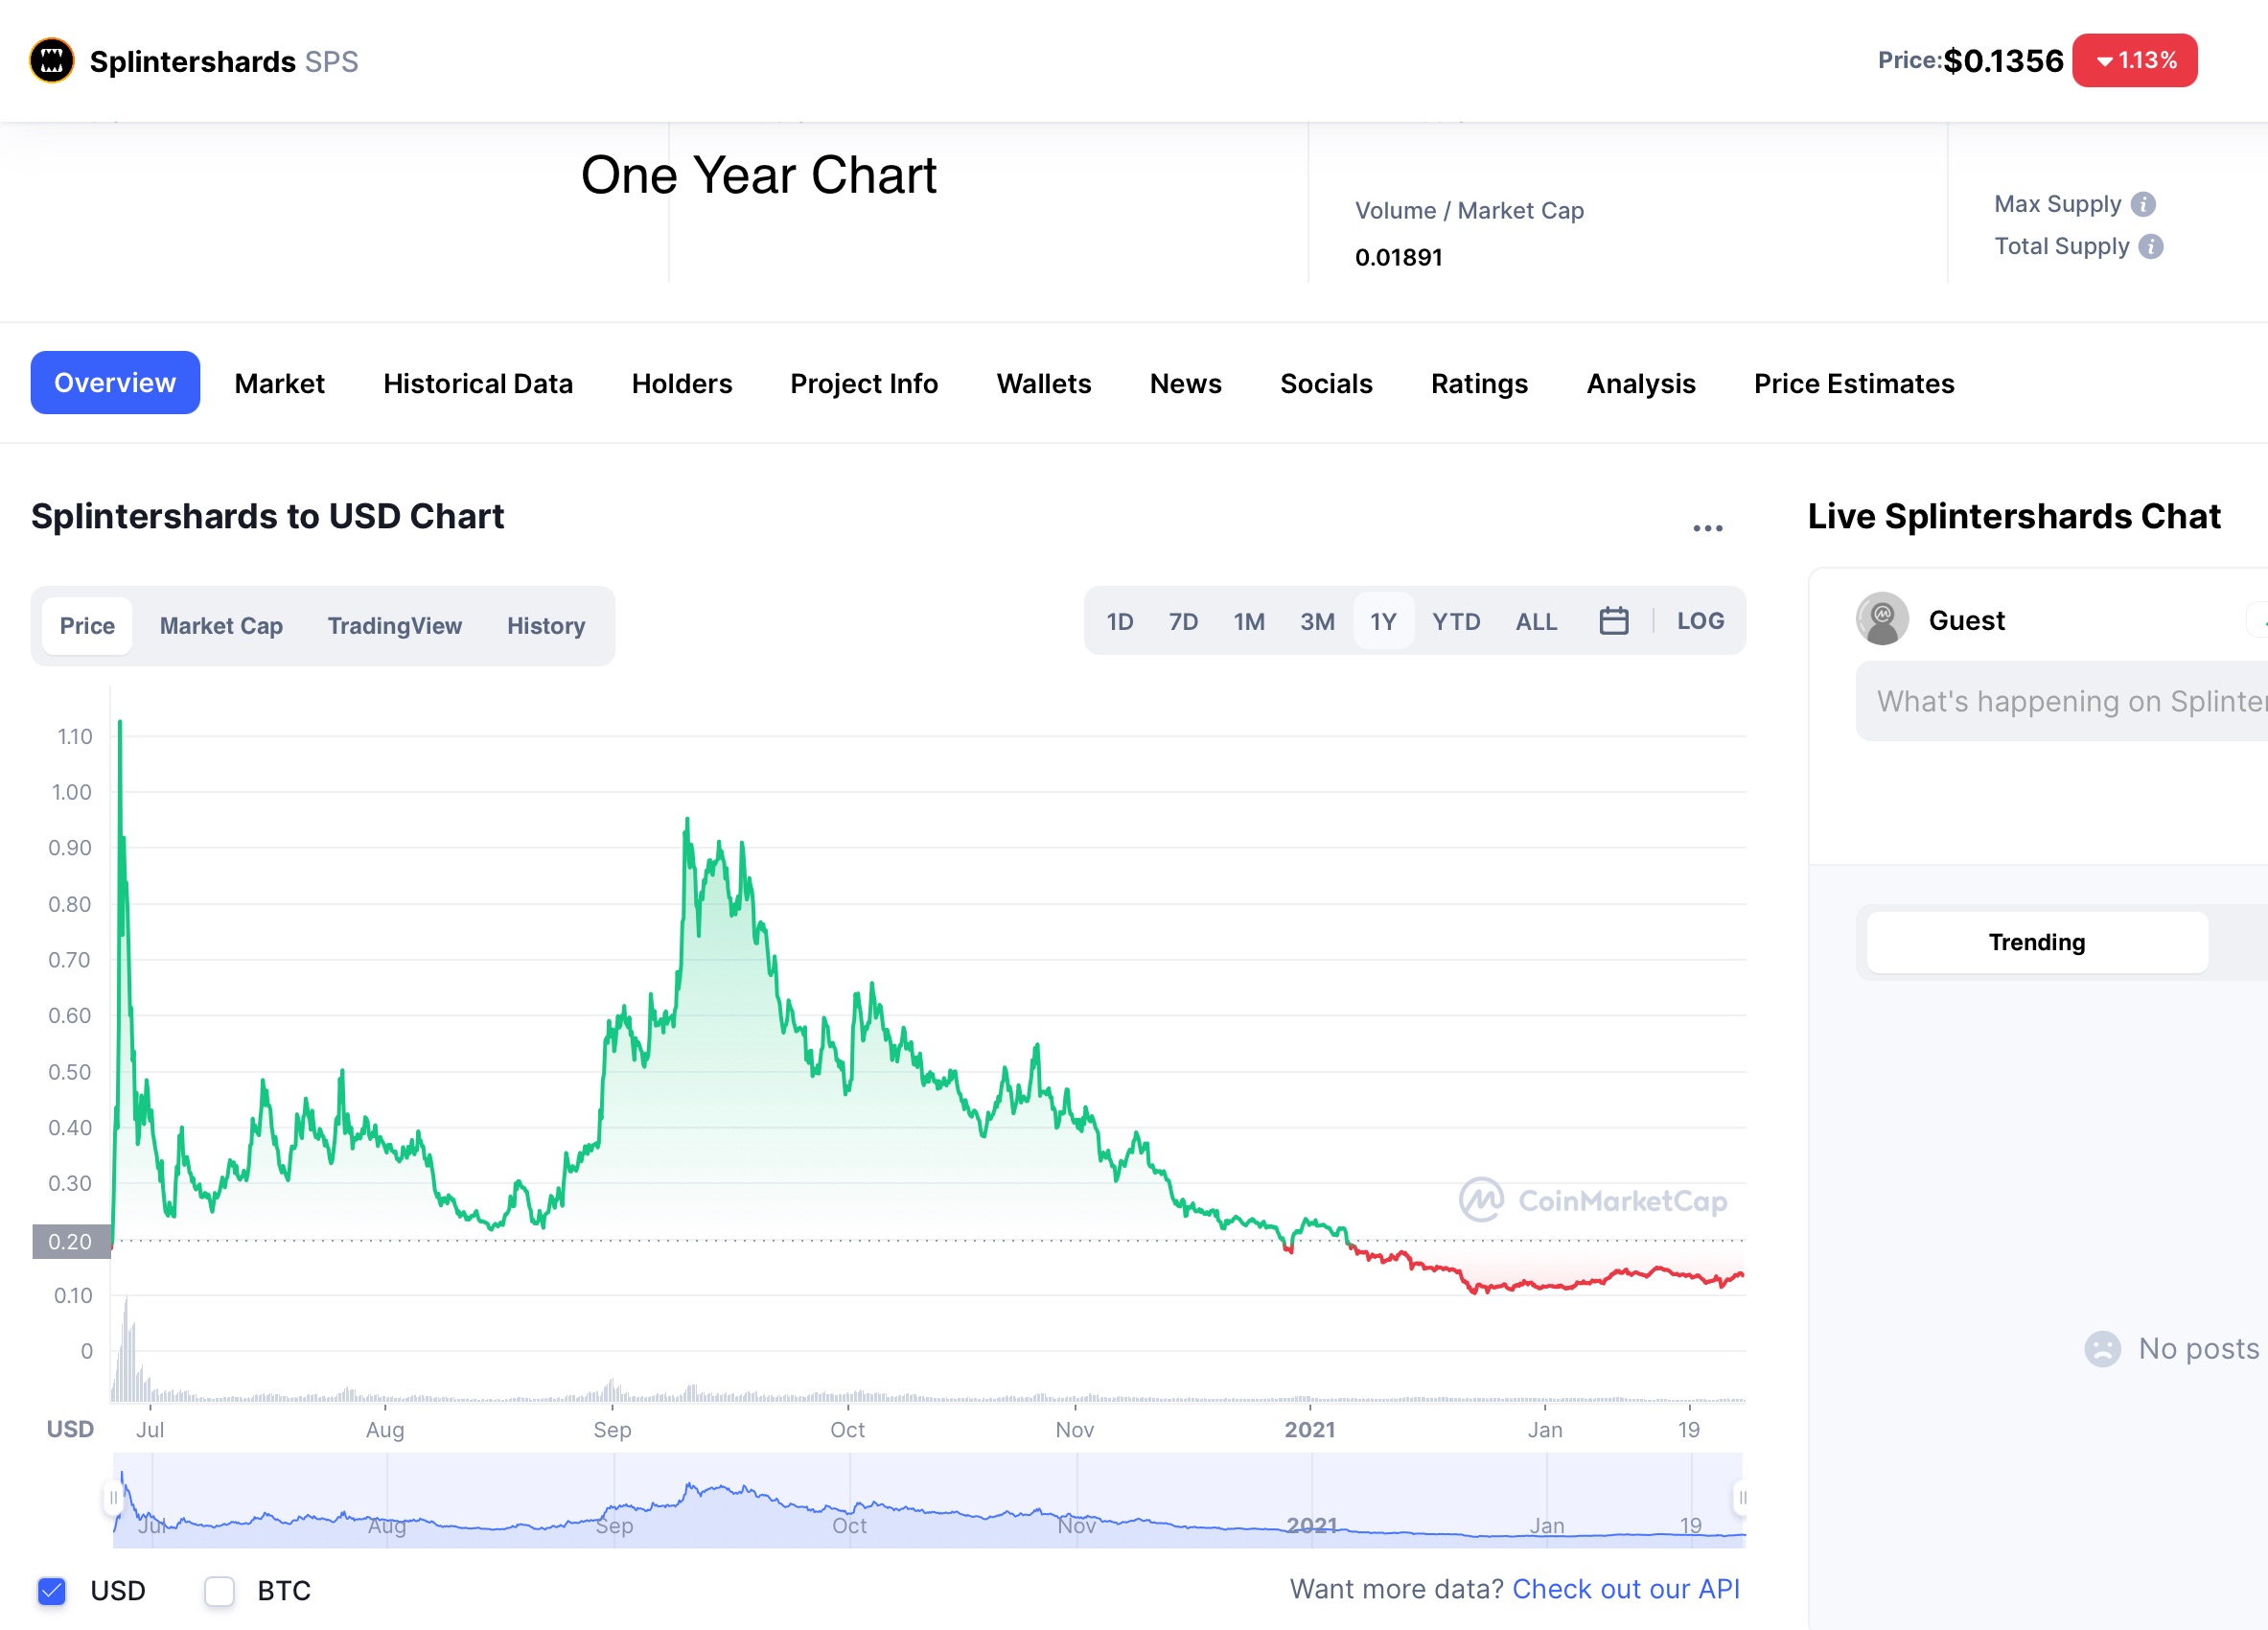Open the chart options three-dot menu
Screen dimensions: 2268x1630
1708,528
